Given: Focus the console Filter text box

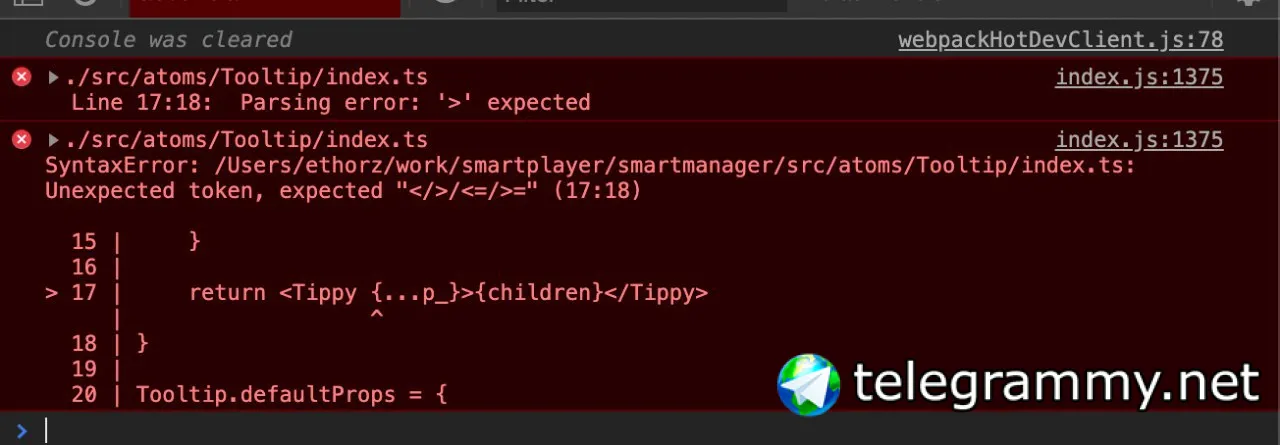Looking at the screenshot, I should click(x=641, y=5).
